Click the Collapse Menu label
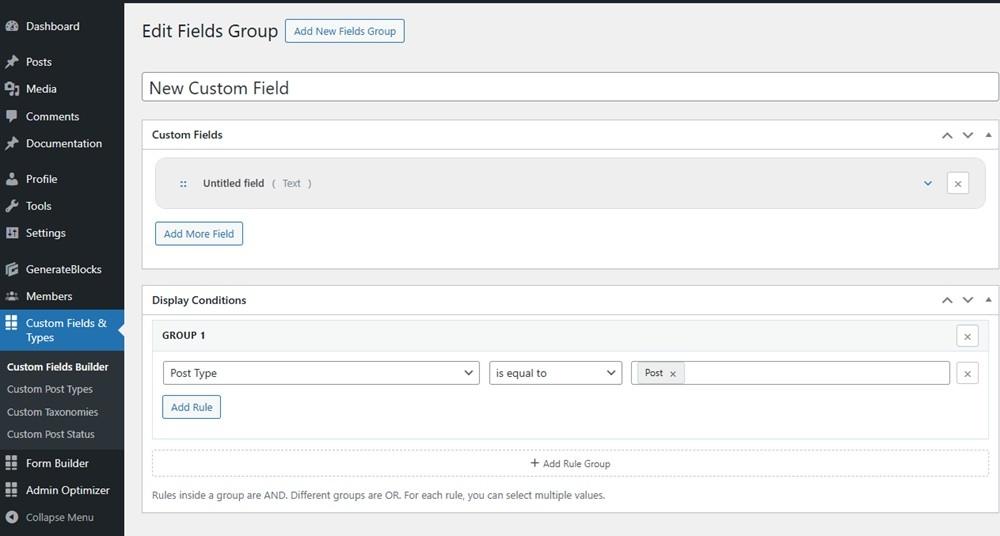Image resolution: width=1000 pixels, height=536 pixels. pos(59,517)
